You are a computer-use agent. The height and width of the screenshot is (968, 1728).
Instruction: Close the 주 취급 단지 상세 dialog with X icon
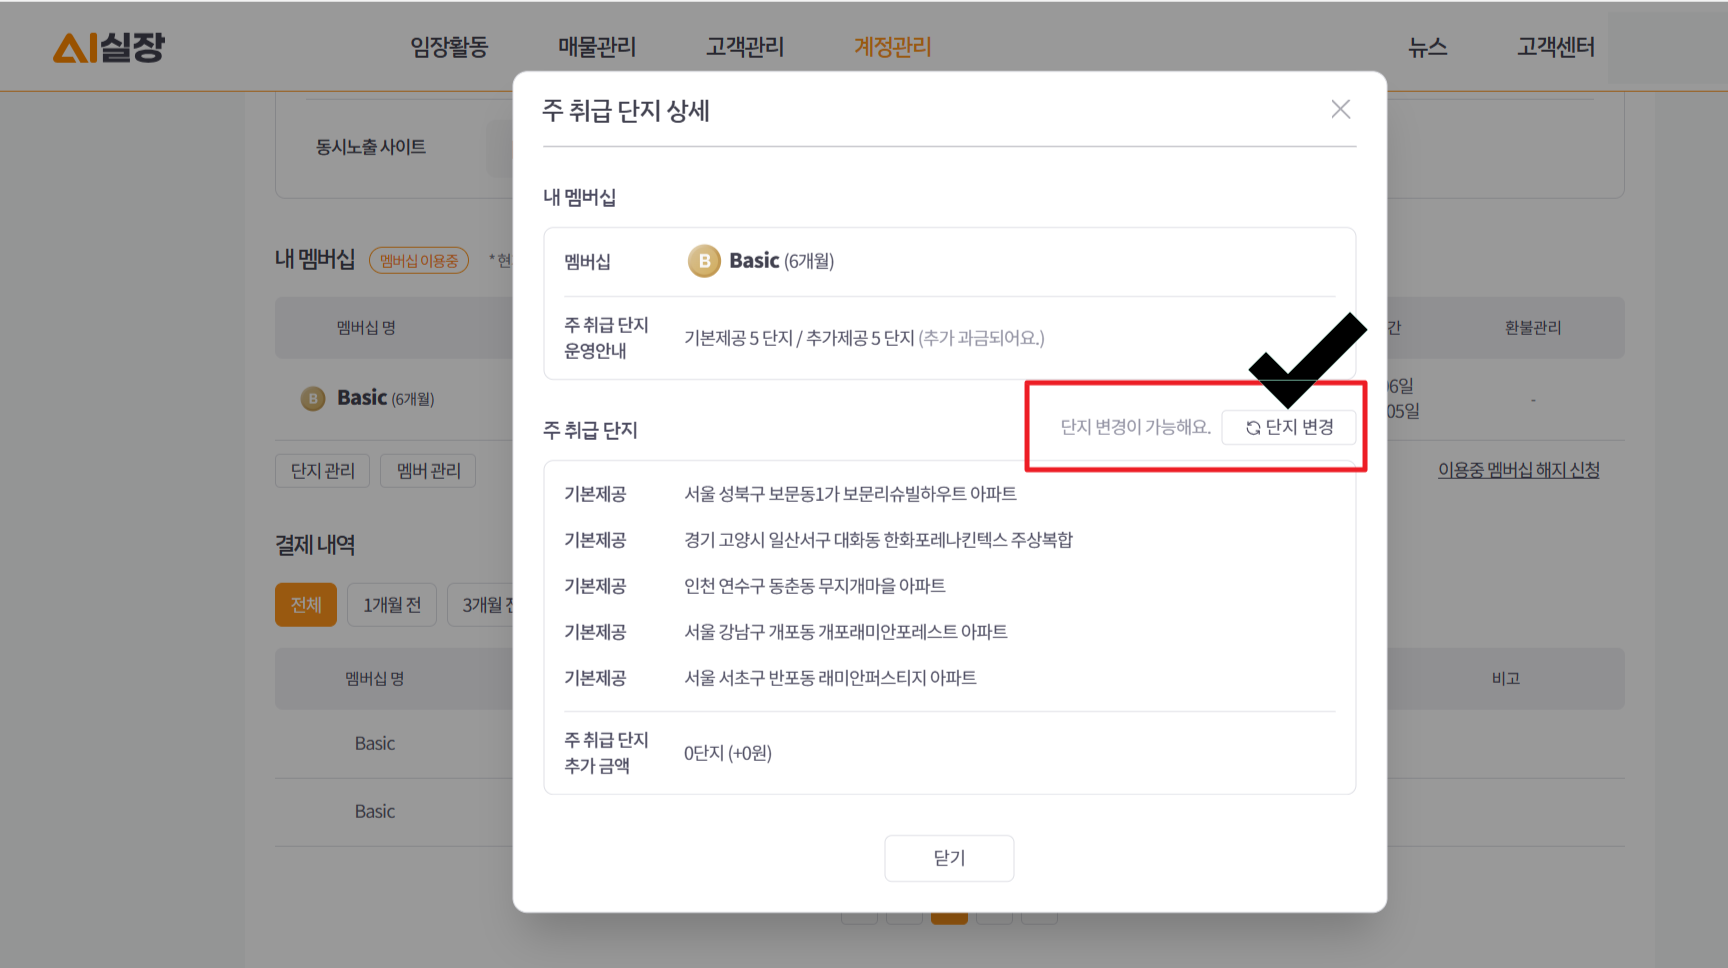[x=1340, y=109]
